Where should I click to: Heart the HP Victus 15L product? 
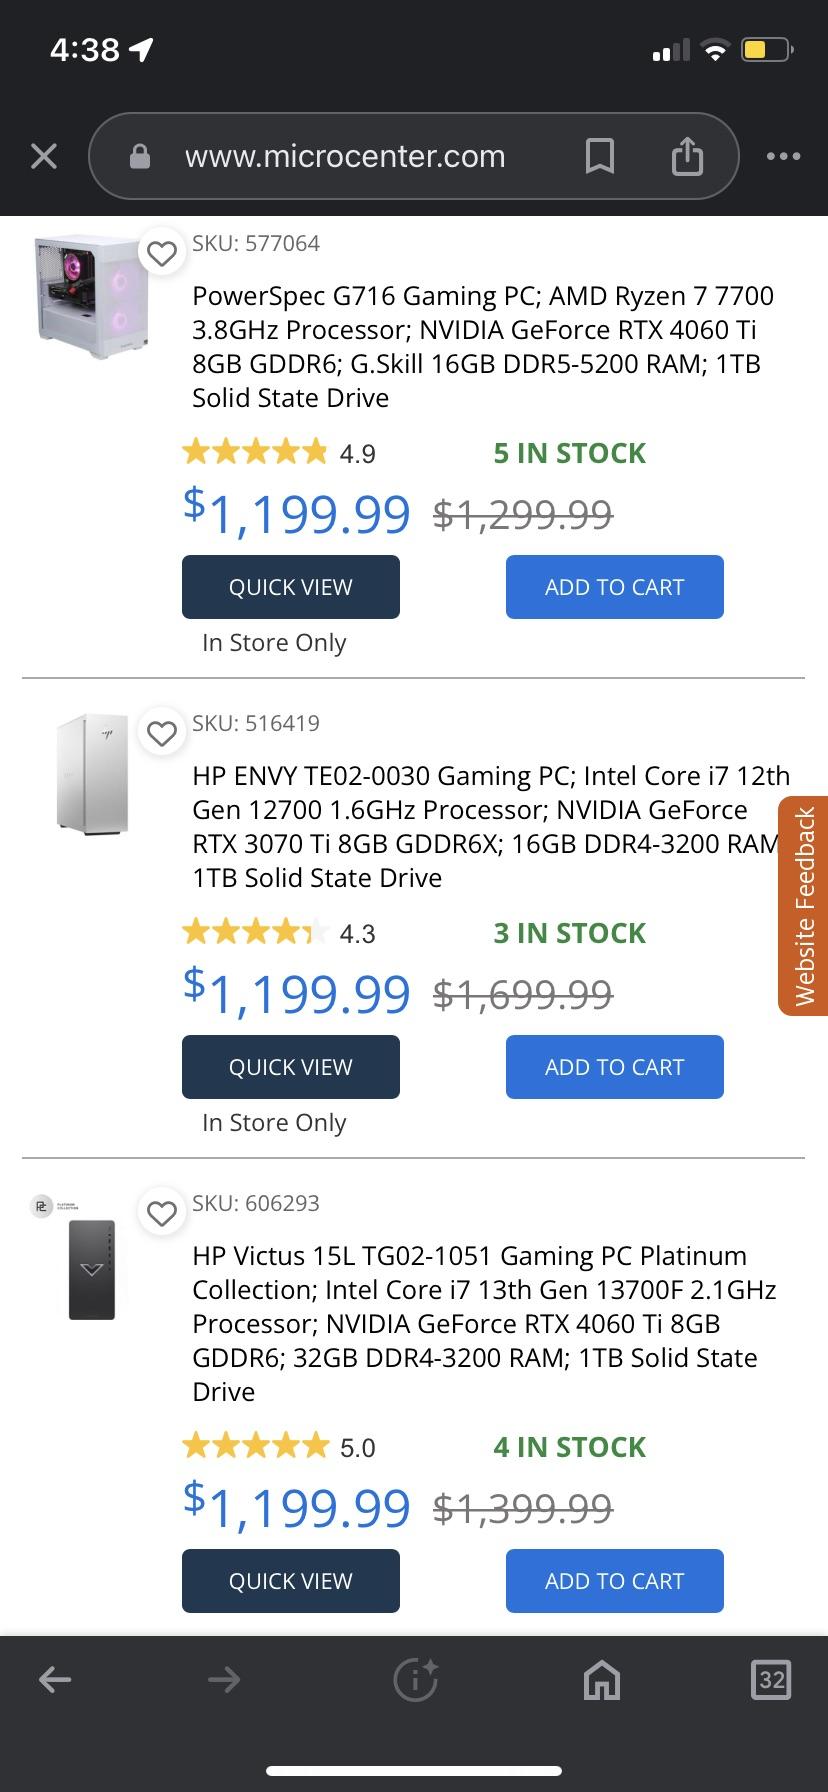point(162,1213)
